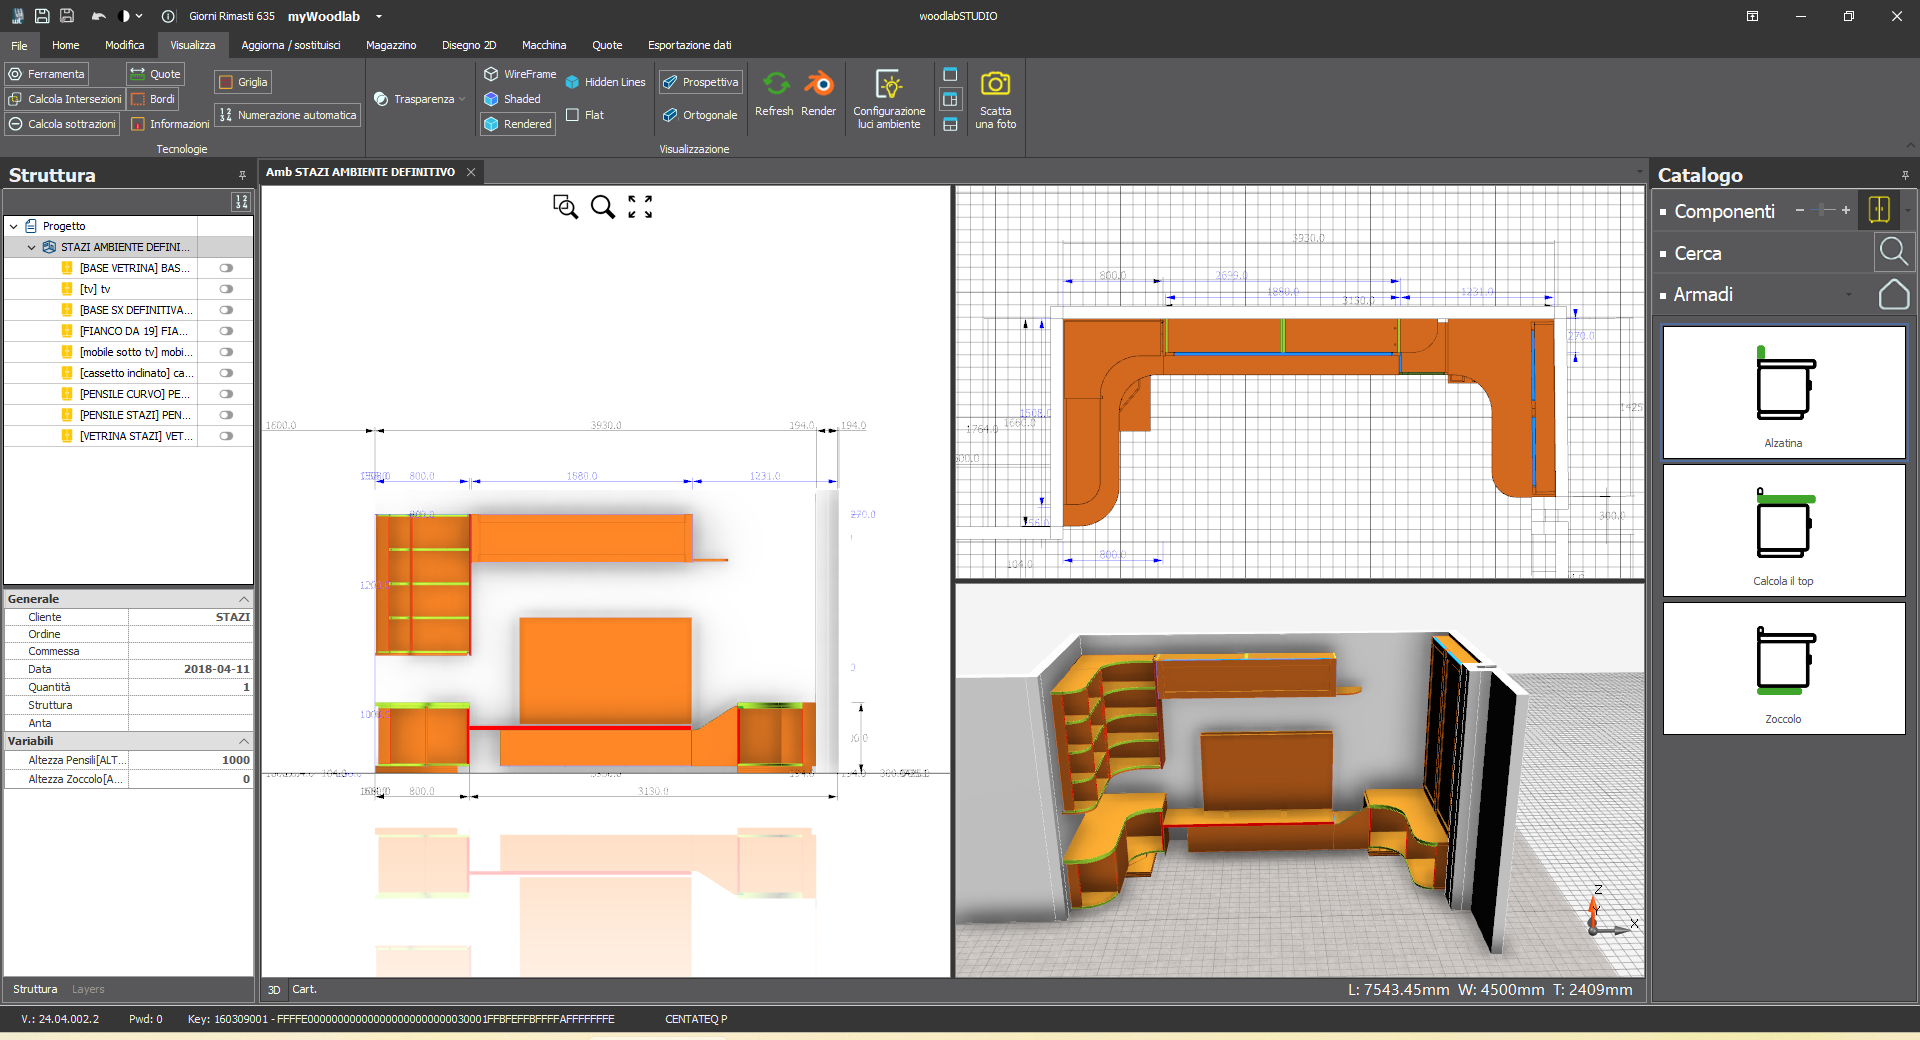The image size is (1920, 1040).
Task: Take a photo with Scatta una foto
Action: 995,98
